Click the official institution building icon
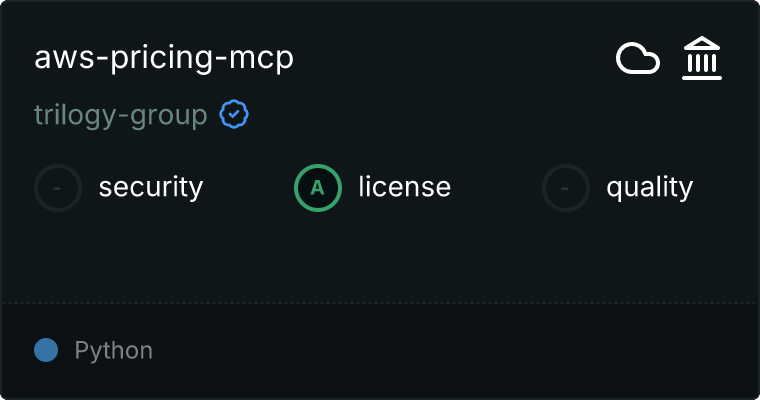 coord(702,58)
